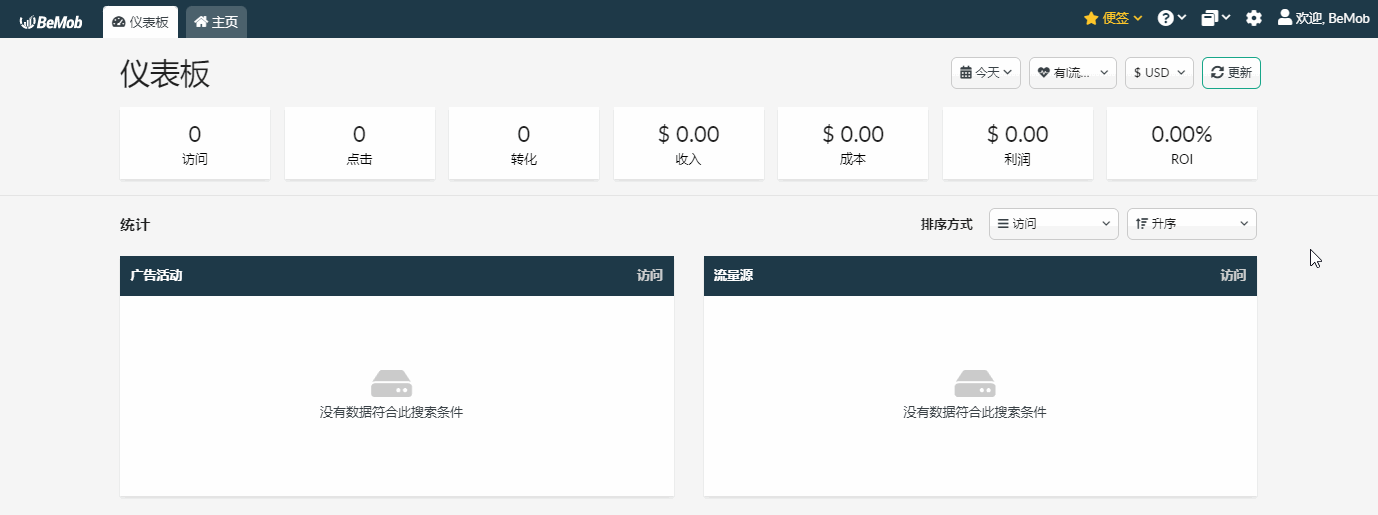Open the 有流量 traffic filter dropdown
Viewport: 1378px width, 515px height.
coord(1072,73)
